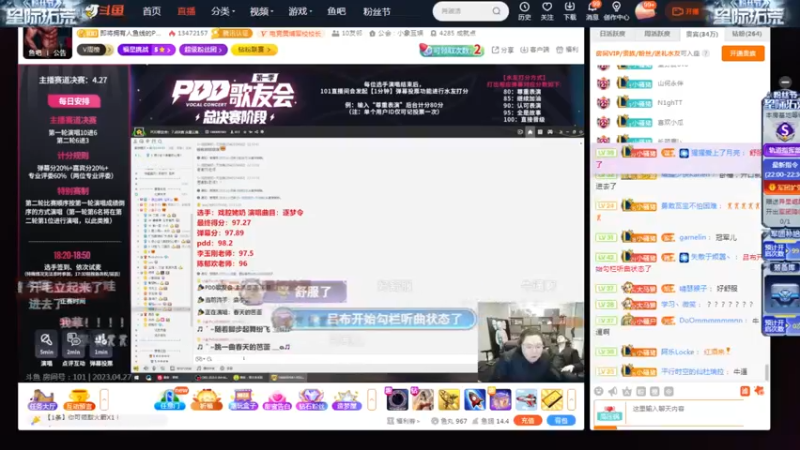Open the 甜蜜告白 heart icon
Viewport: 800px width, 450px height.
point(277,399)
